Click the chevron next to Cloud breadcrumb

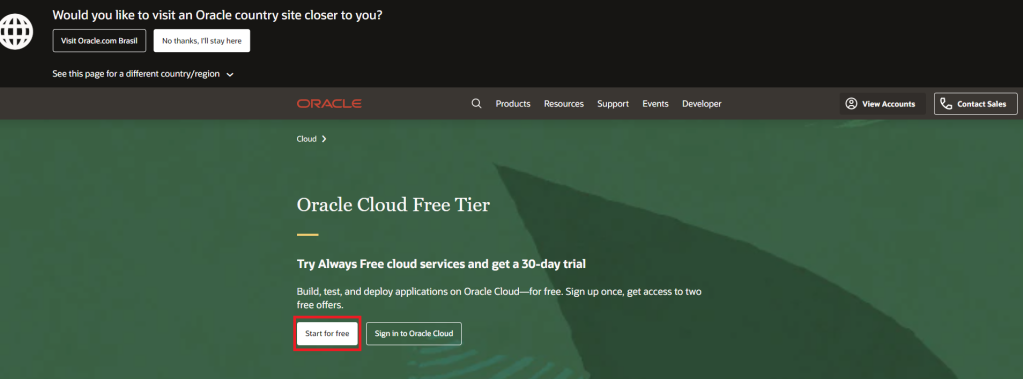(324, 139)
